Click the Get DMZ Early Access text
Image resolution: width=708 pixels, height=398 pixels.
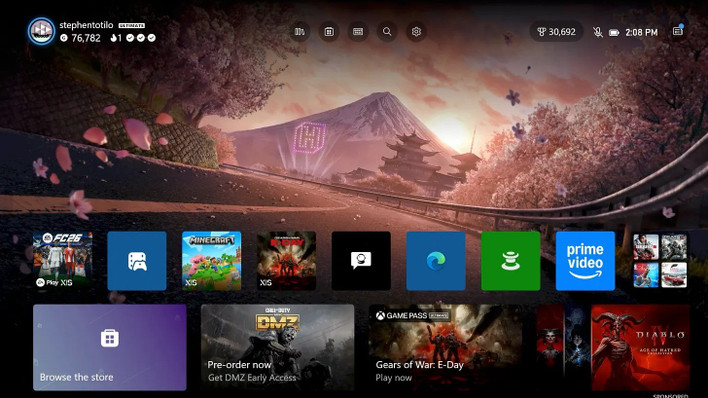point(252,378)
